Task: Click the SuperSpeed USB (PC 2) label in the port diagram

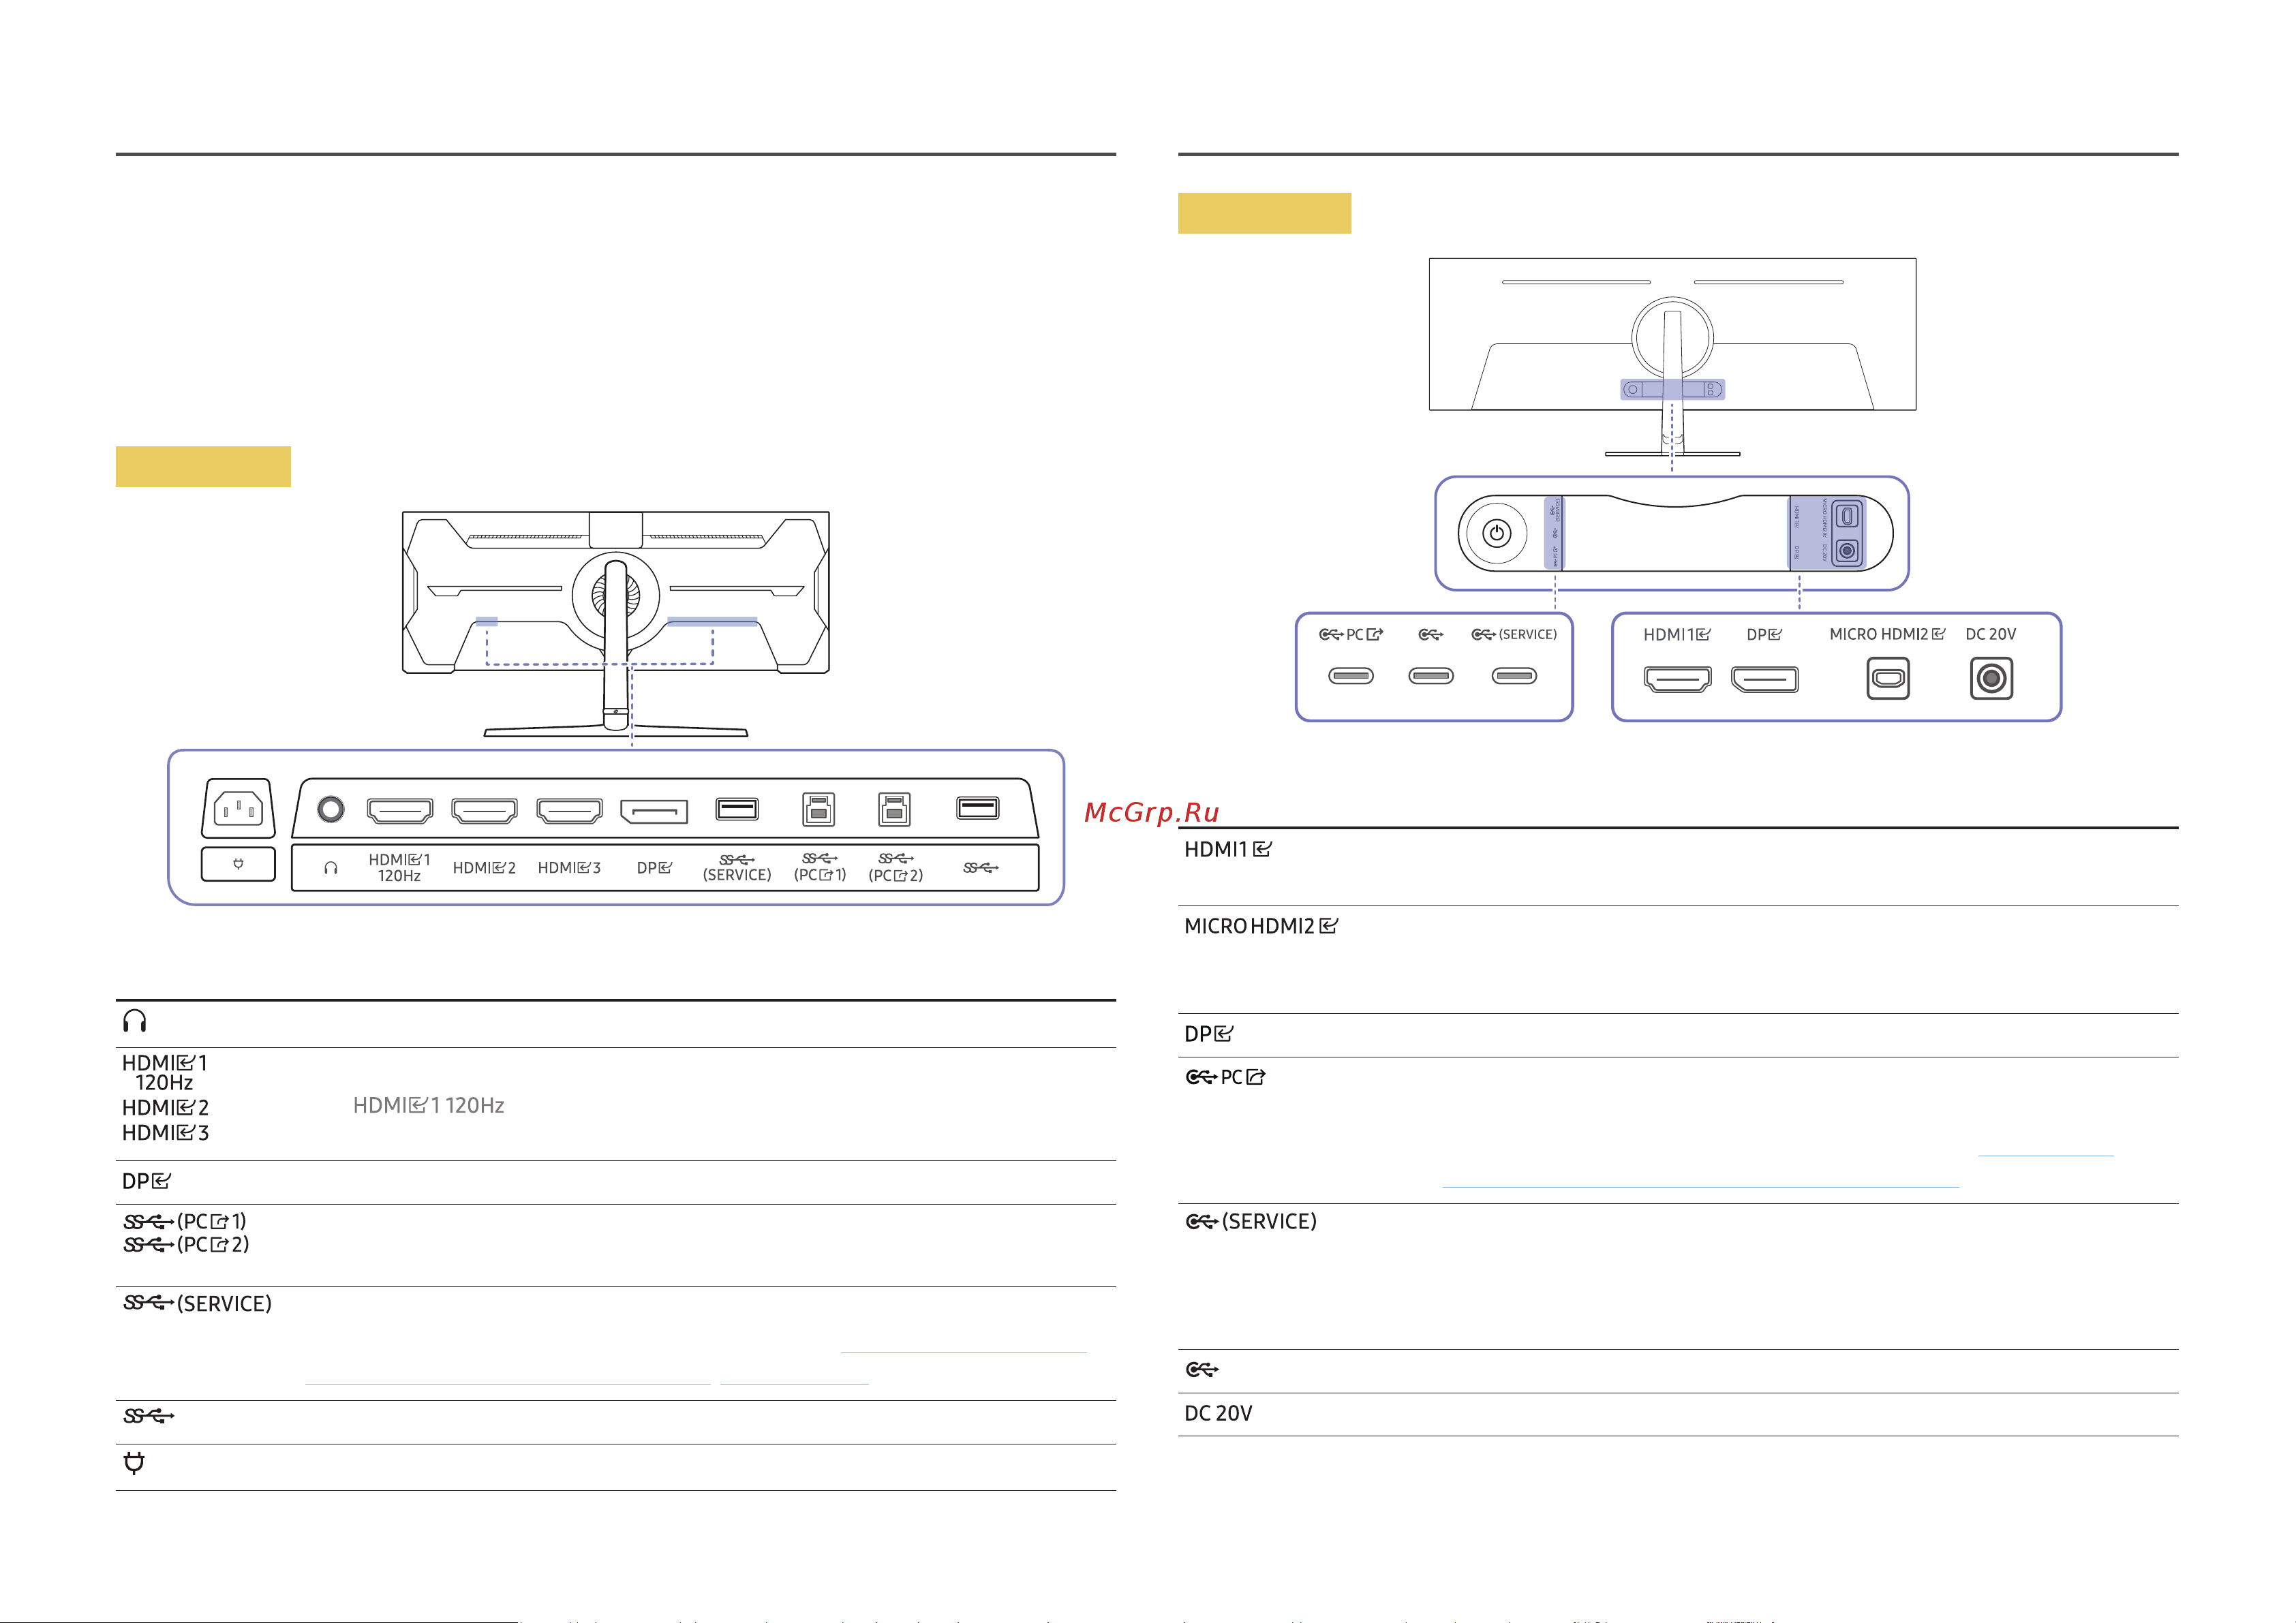Action: (x=895, y=867)
